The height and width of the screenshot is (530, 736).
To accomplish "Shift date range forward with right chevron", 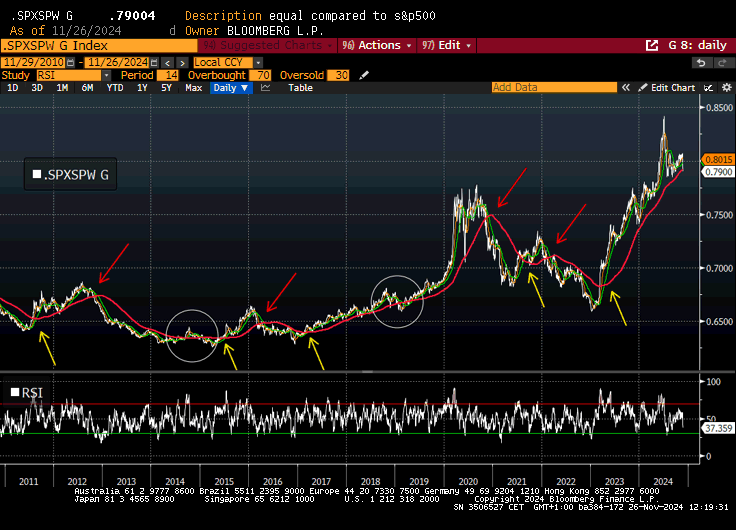I will [183, 62].
